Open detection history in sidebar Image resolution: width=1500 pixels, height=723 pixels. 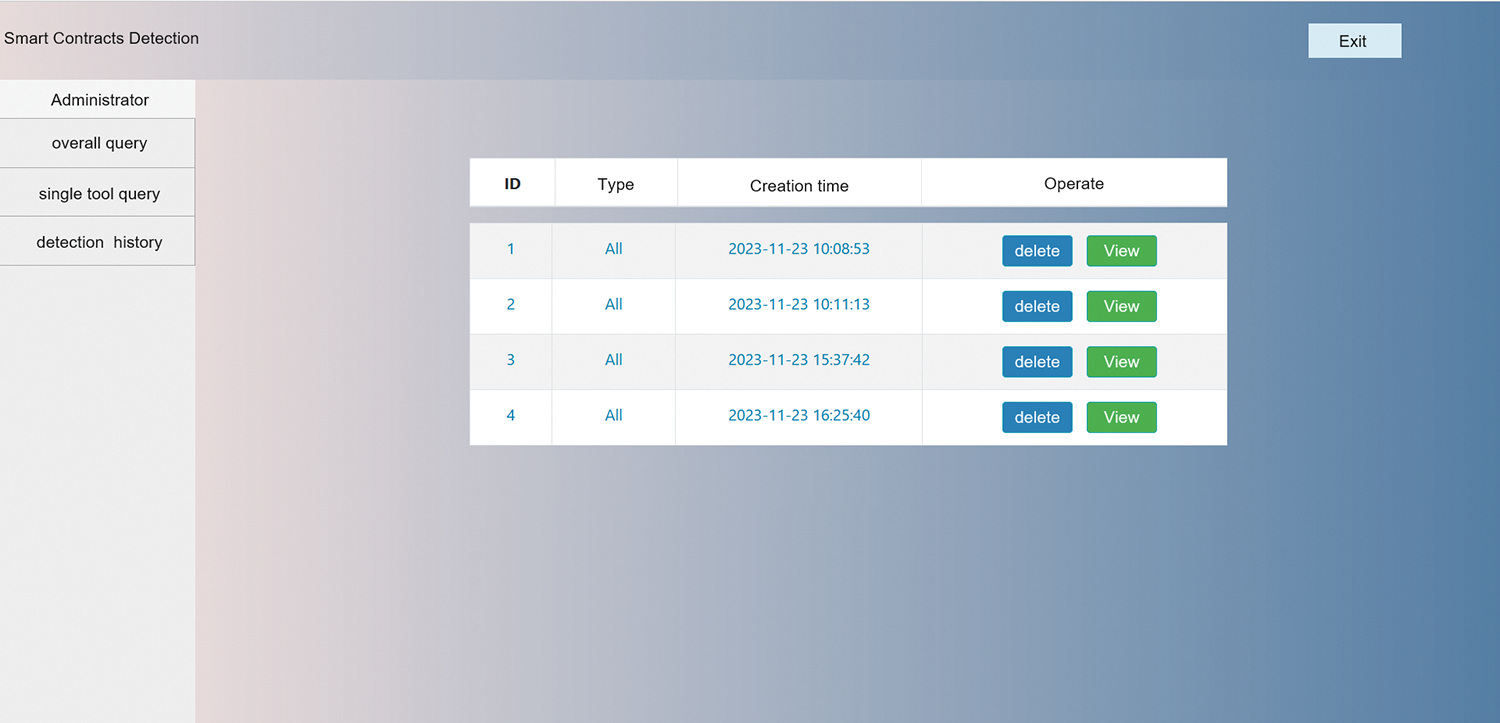tap(98, 242)
